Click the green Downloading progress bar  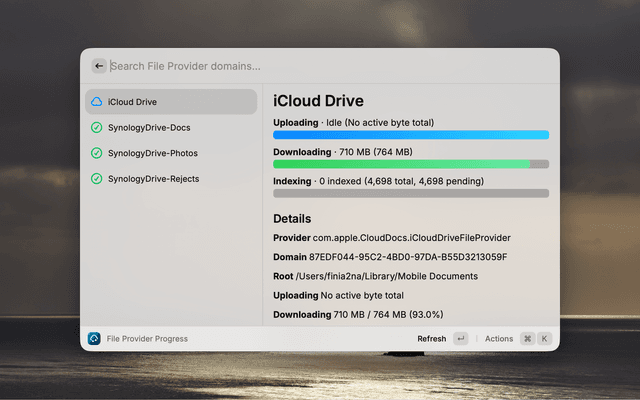[x=411, y=164]
